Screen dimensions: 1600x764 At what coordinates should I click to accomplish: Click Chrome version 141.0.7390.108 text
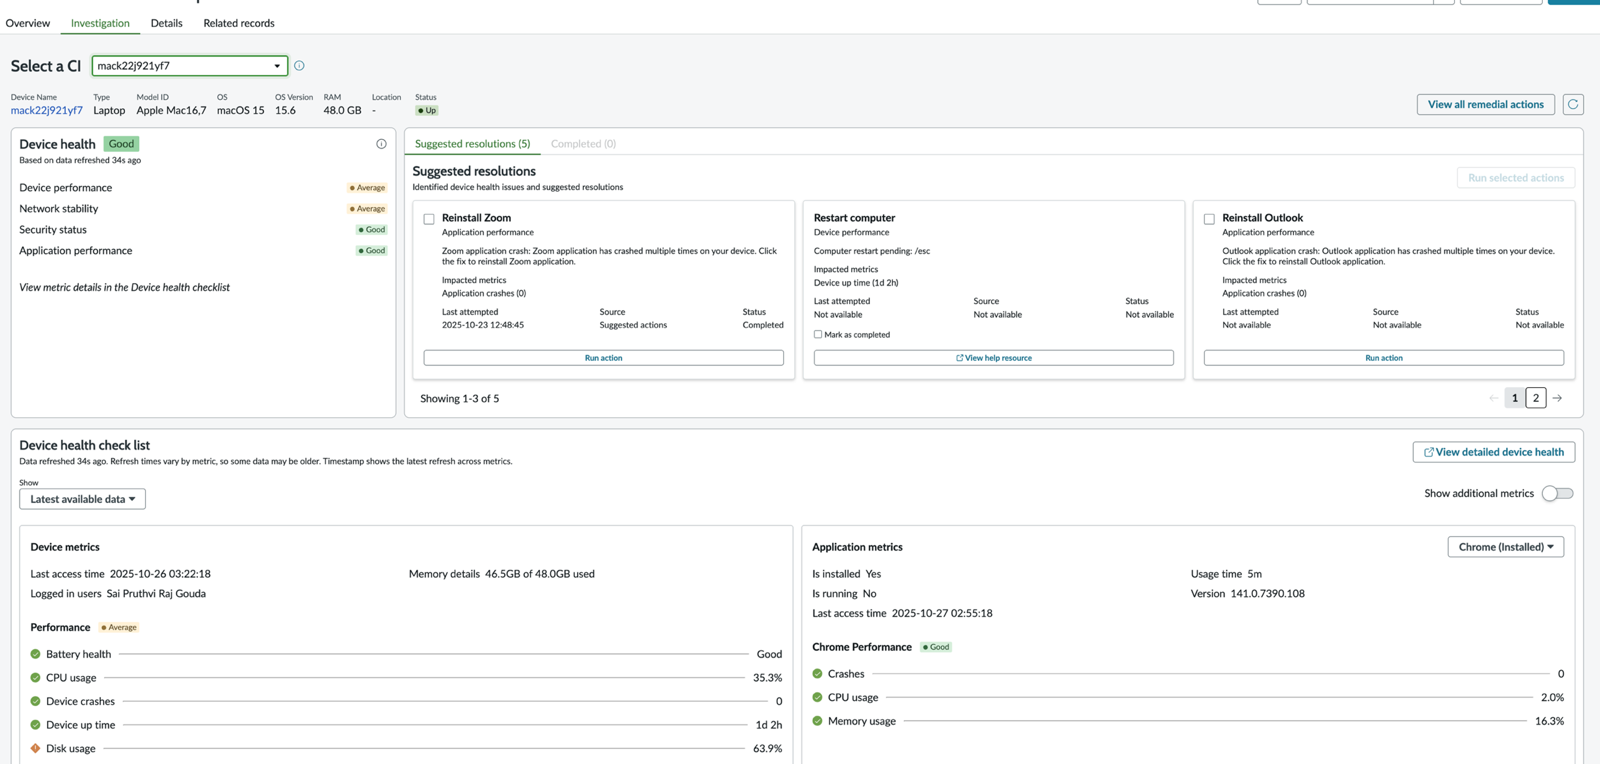tap(1267, 593)
